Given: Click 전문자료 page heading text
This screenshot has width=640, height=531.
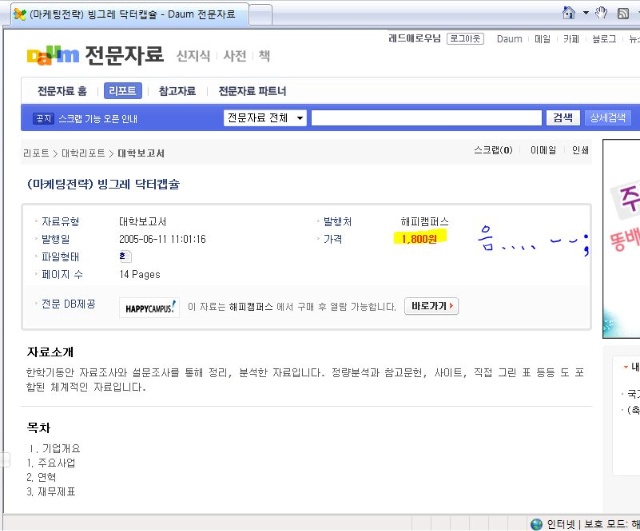Looking at the screenshot, I should [x=124, y=56].
